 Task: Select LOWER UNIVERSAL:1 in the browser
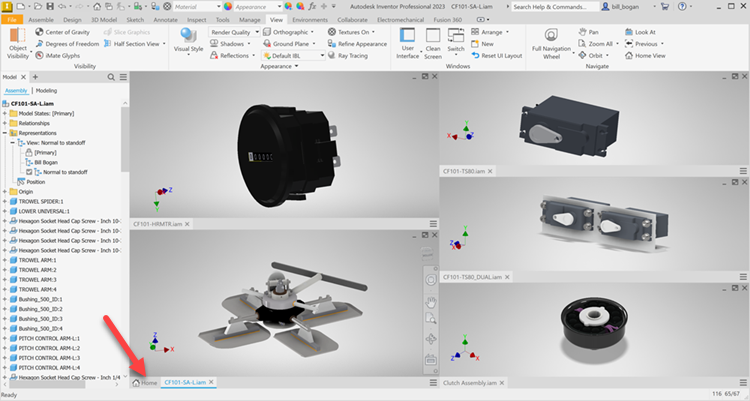click(44, 211)
